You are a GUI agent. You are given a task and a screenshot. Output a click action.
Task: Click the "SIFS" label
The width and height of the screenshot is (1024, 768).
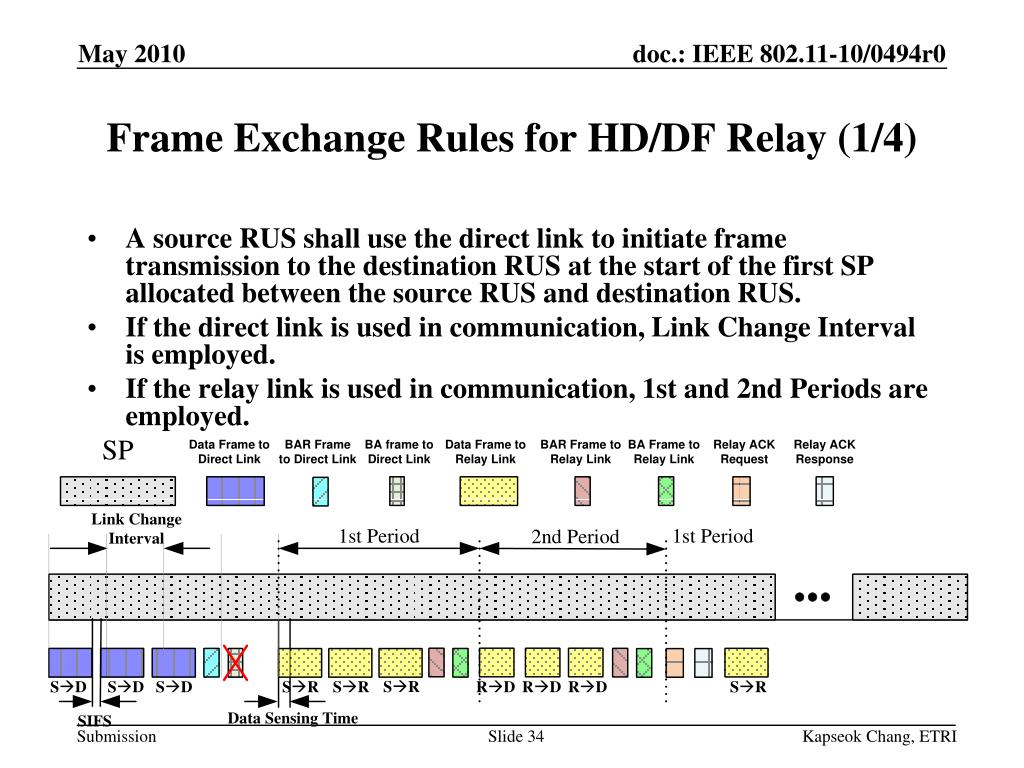tap(94, 720)
